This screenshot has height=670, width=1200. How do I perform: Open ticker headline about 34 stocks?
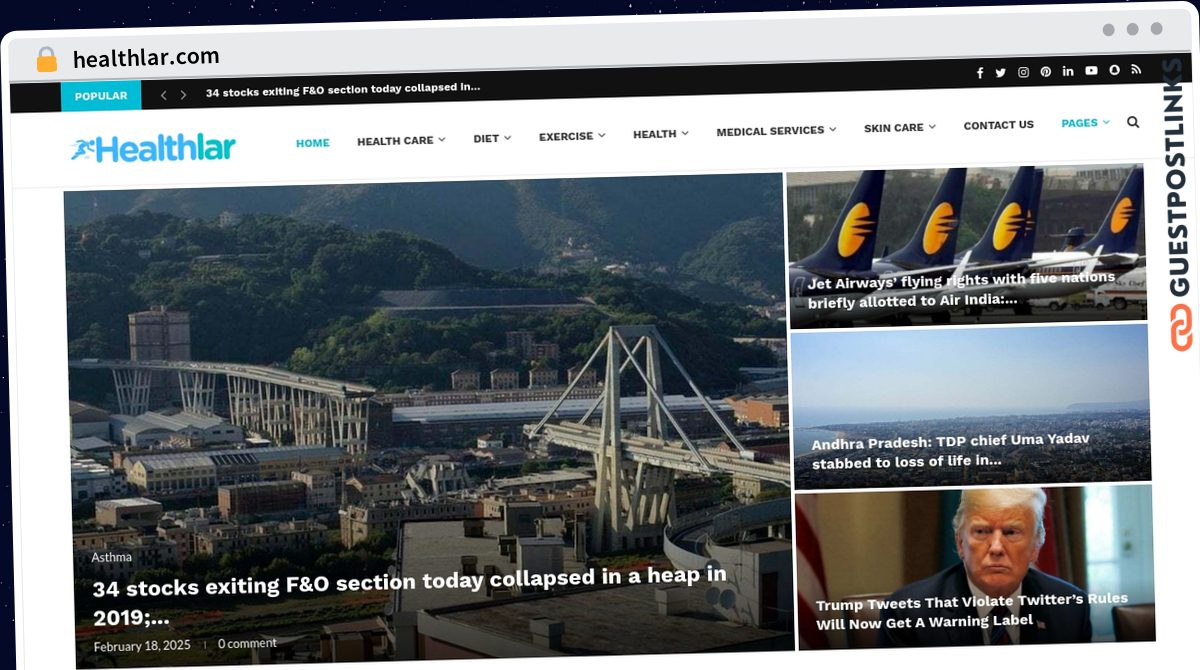coord(343,88)
